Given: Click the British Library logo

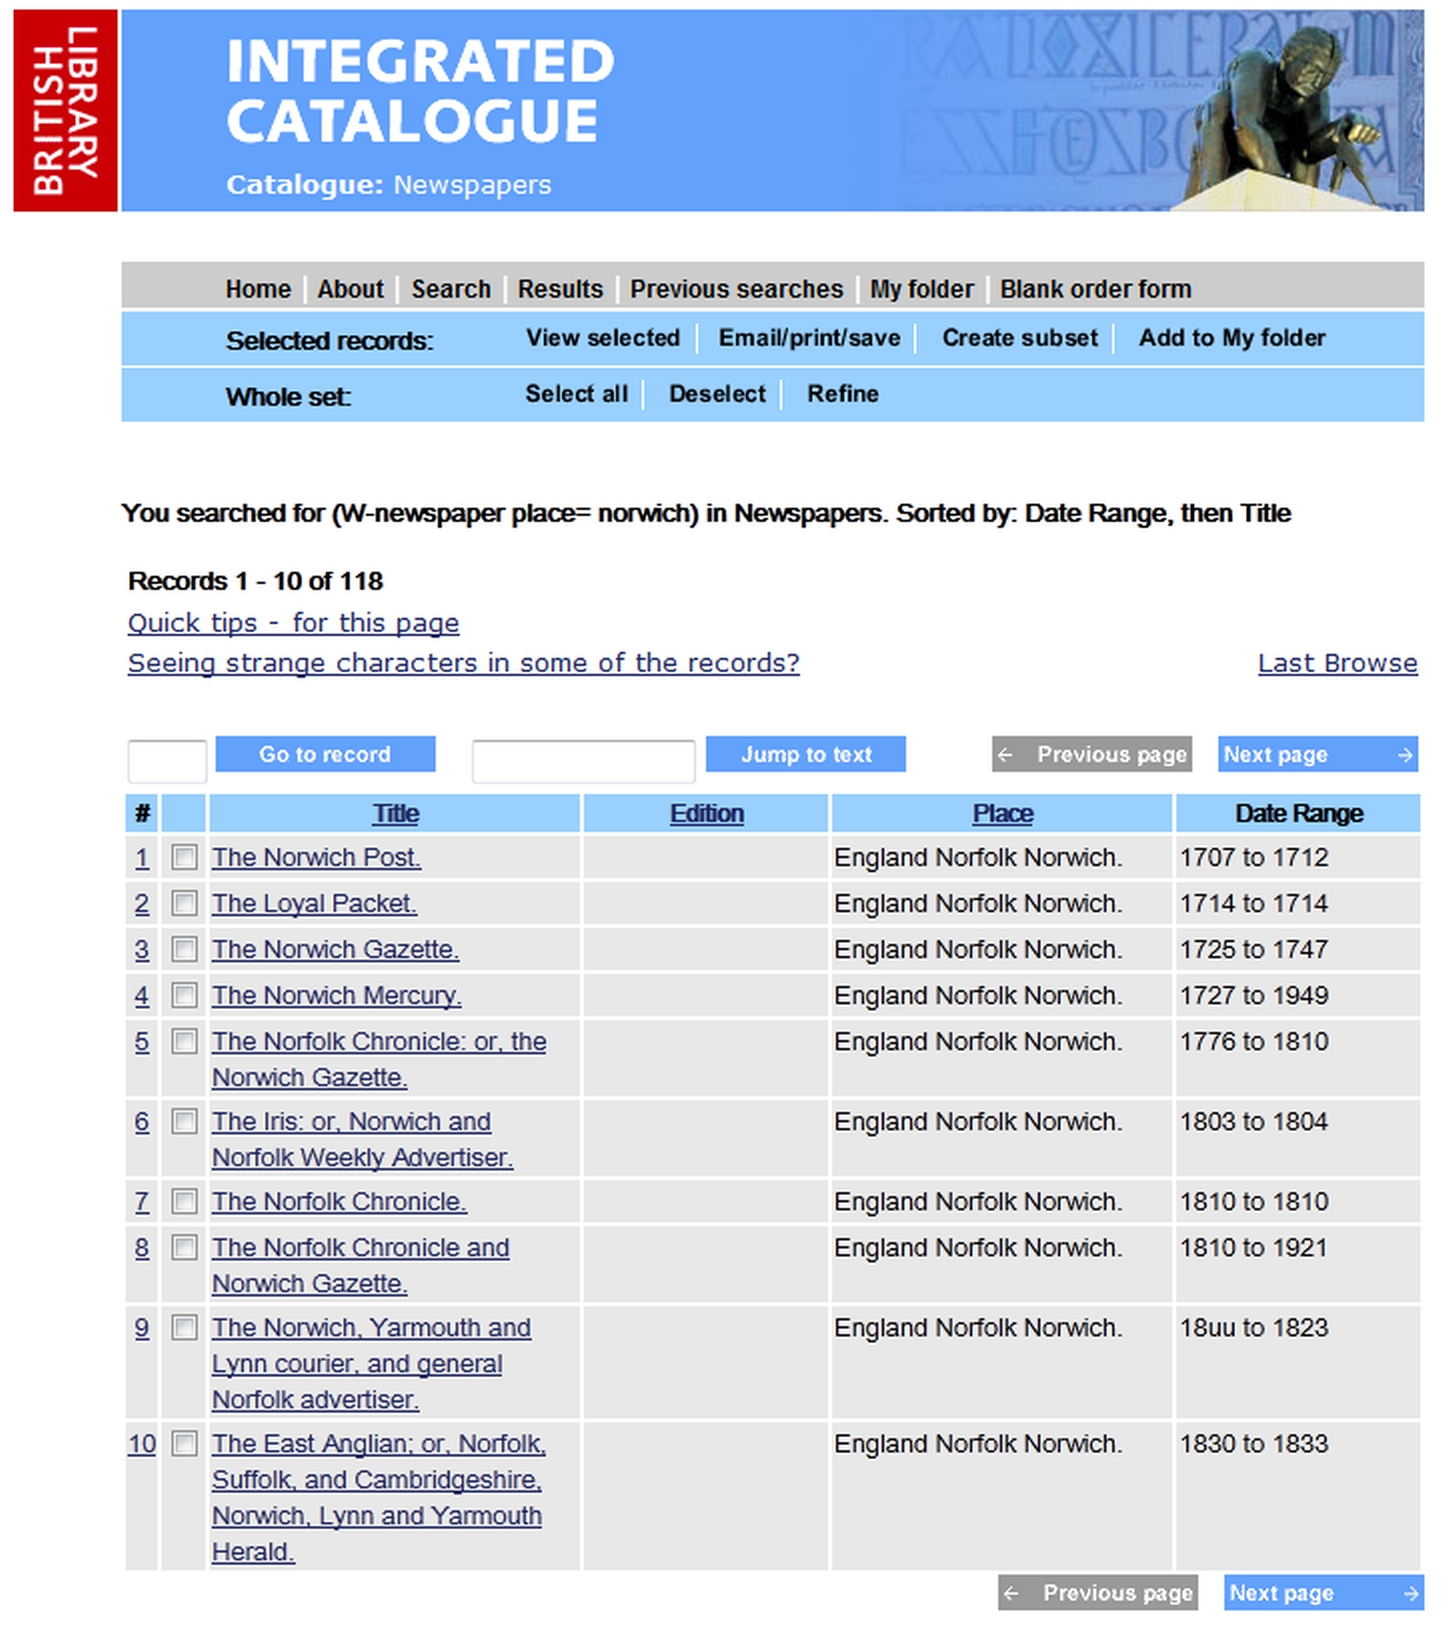Looking at the screenshot, I should (65, 110).
